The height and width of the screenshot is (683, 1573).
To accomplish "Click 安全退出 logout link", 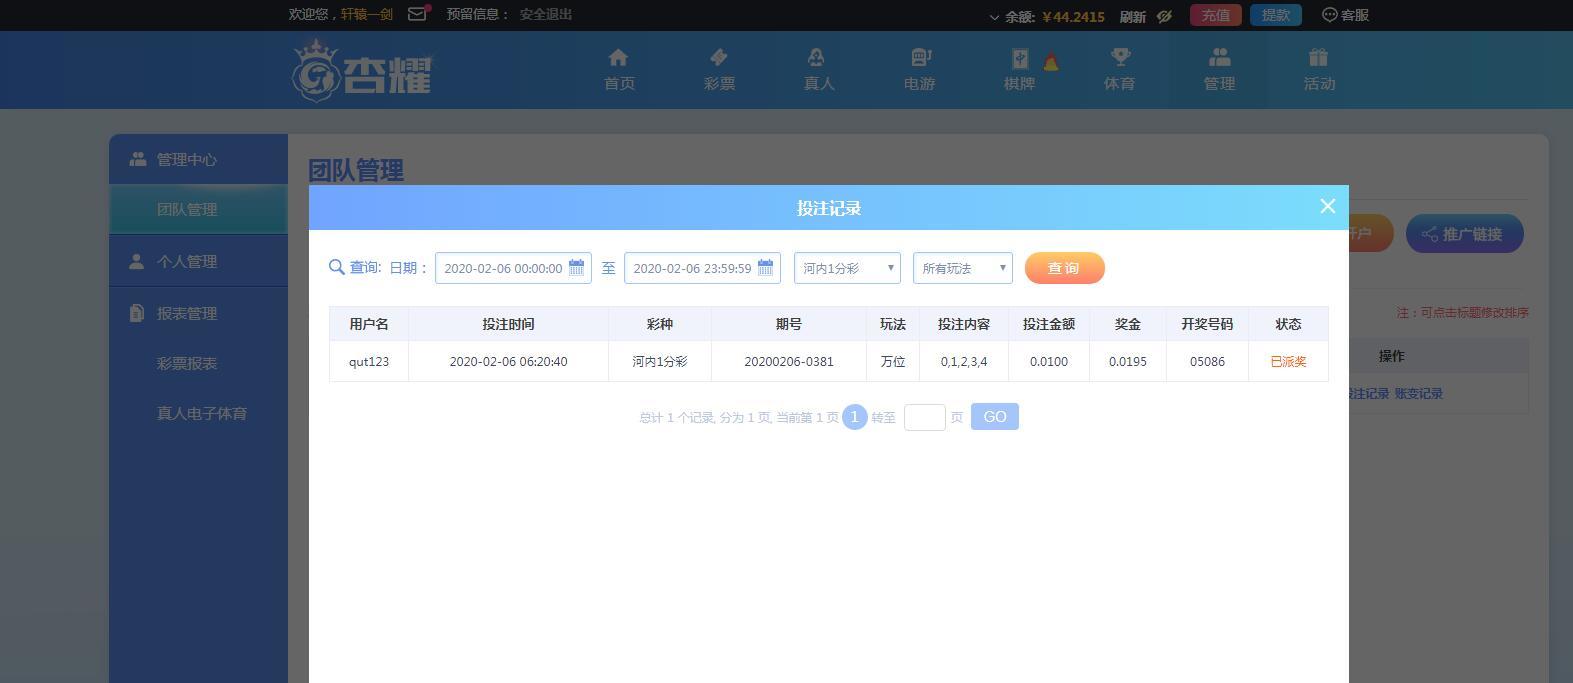I will point(546,14).
